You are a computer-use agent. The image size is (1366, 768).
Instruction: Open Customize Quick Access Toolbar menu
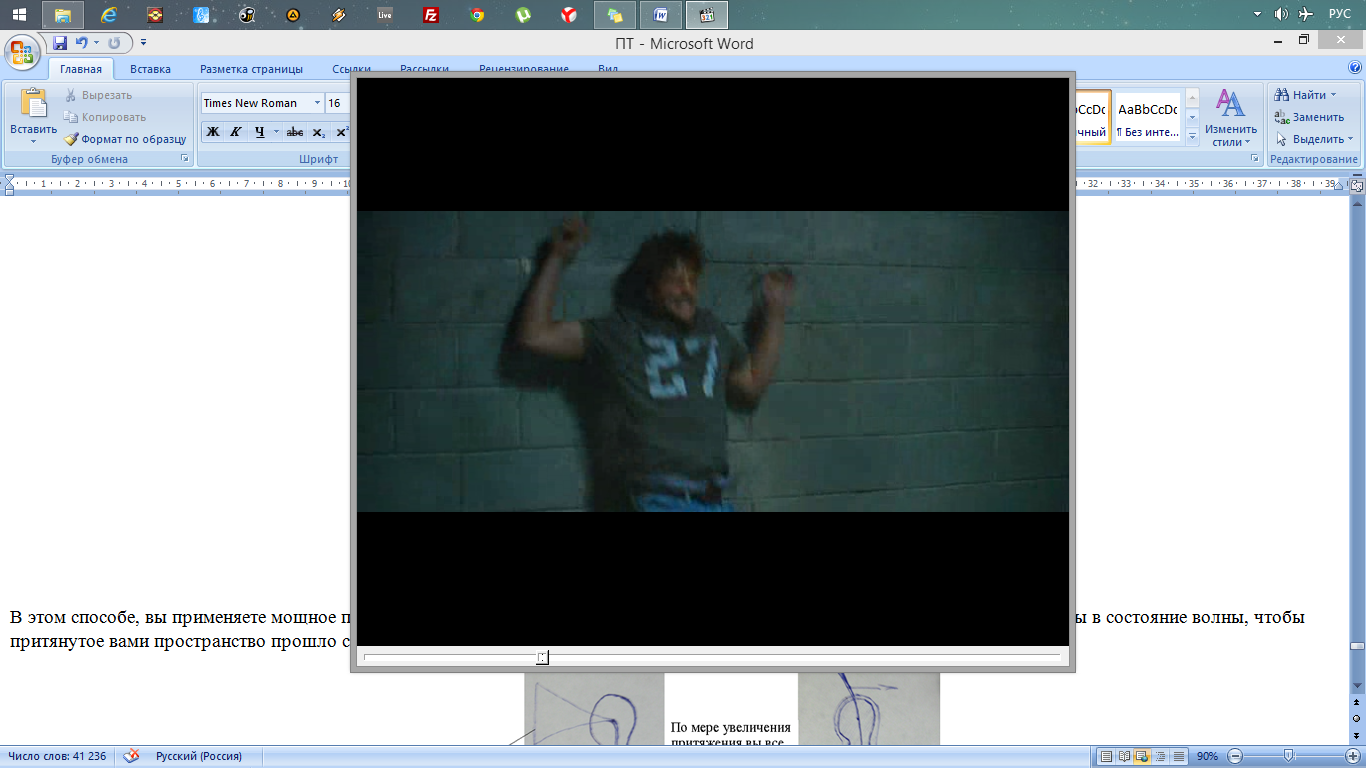(x=144, y=43)
